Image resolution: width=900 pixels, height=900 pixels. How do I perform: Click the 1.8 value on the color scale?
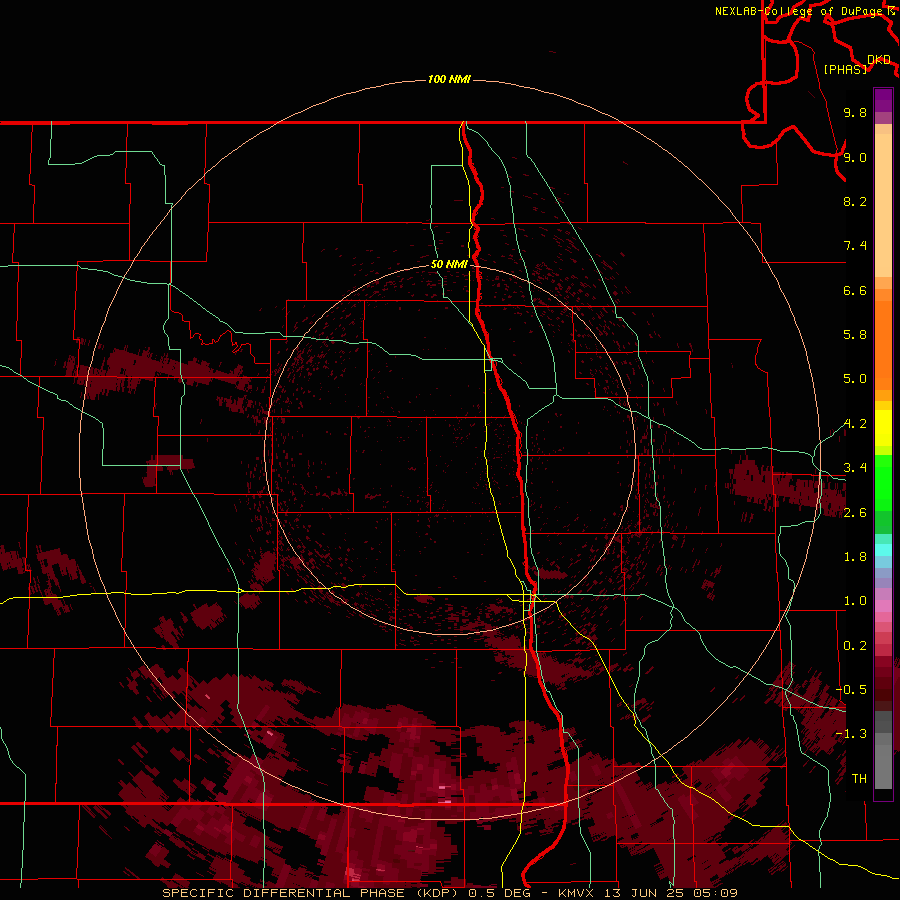(x=855, y=557)
